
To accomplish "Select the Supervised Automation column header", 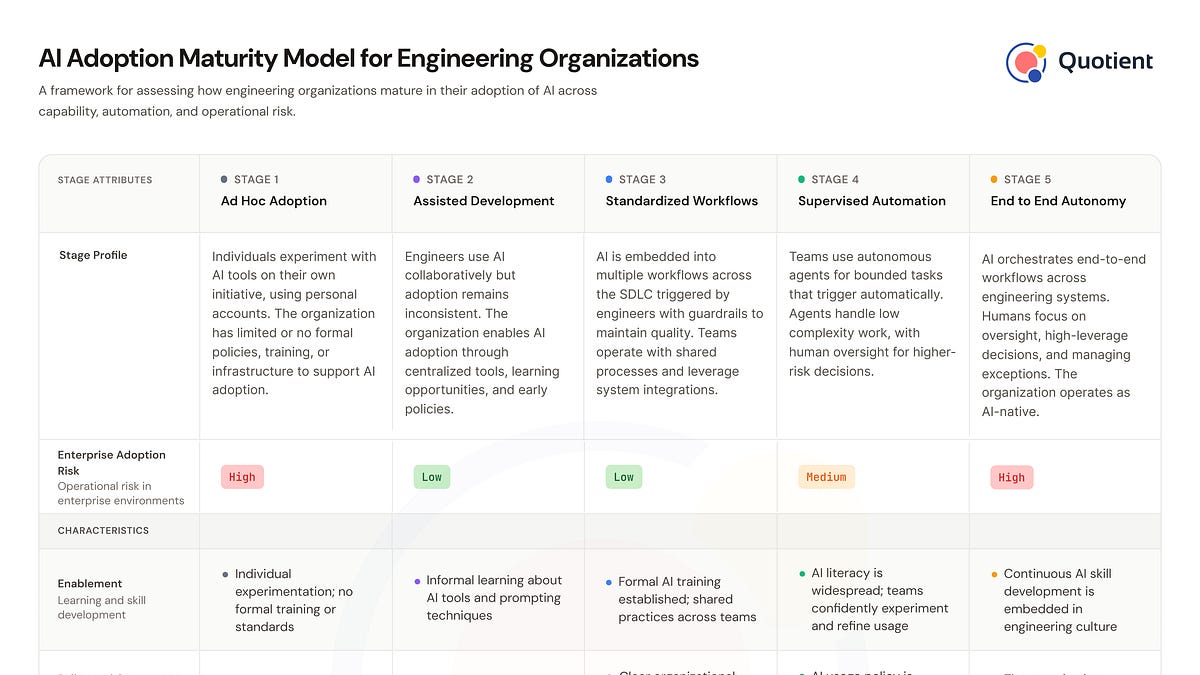I will click(871, 201).
